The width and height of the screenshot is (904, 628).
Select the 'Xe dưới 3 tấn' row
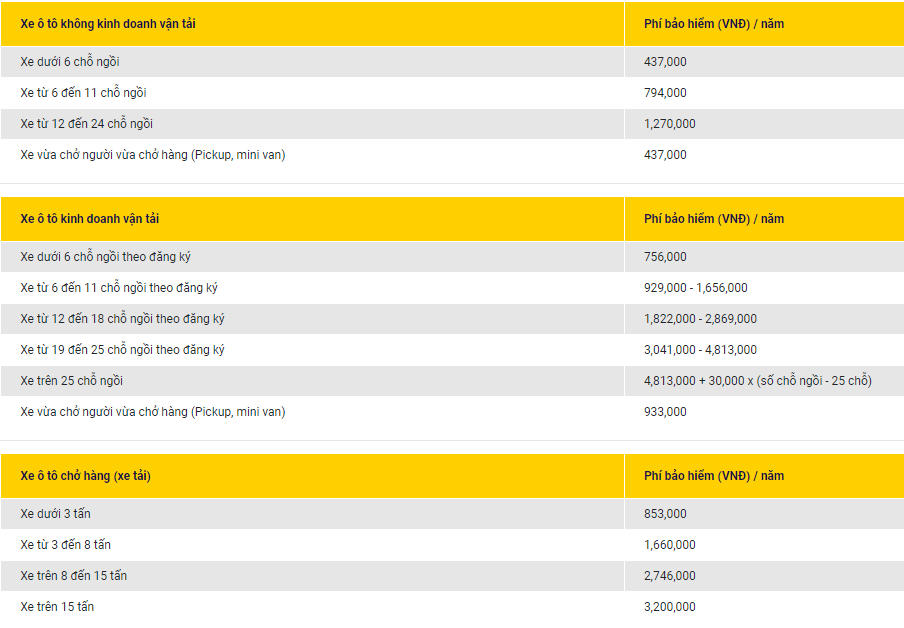55,514
